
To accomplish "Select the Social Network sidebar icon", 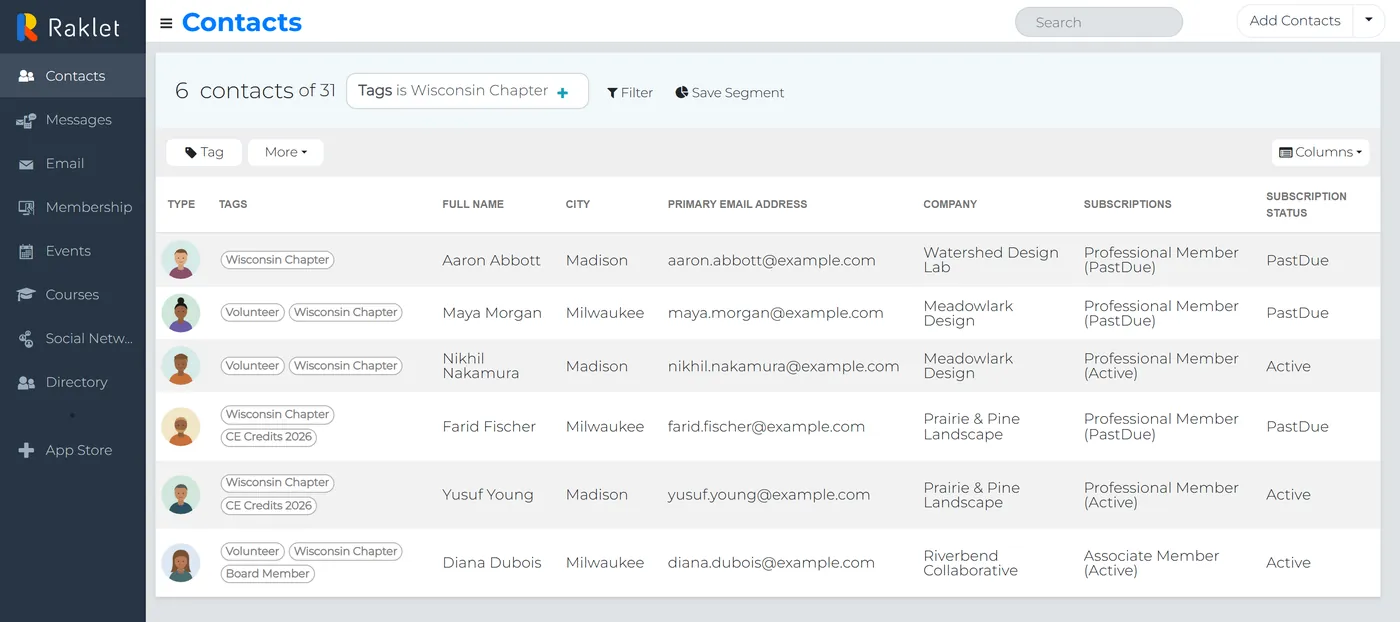I will click(27, 339).
